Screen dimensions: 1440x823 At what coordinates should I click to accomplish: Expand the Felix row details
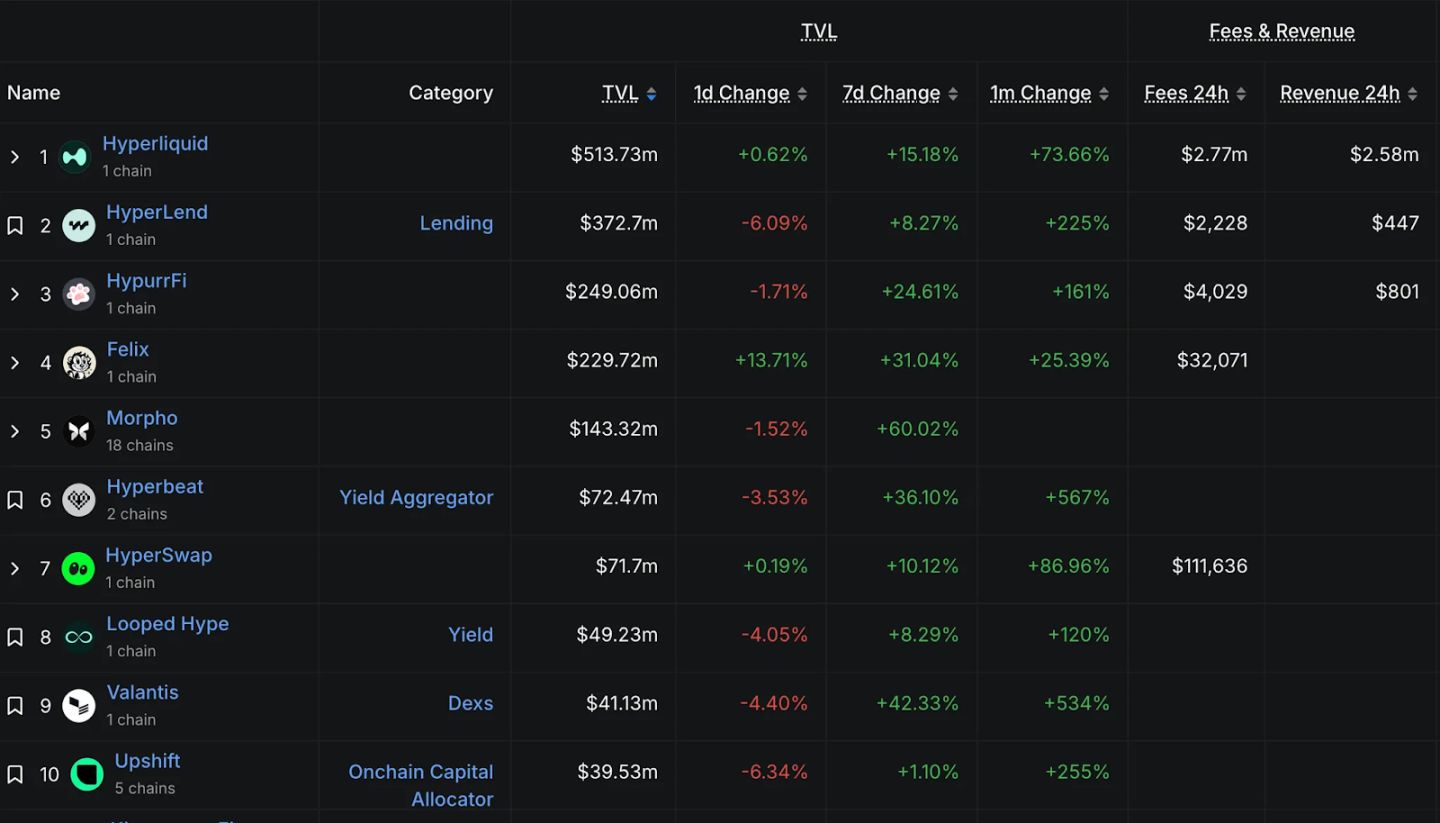15,363
